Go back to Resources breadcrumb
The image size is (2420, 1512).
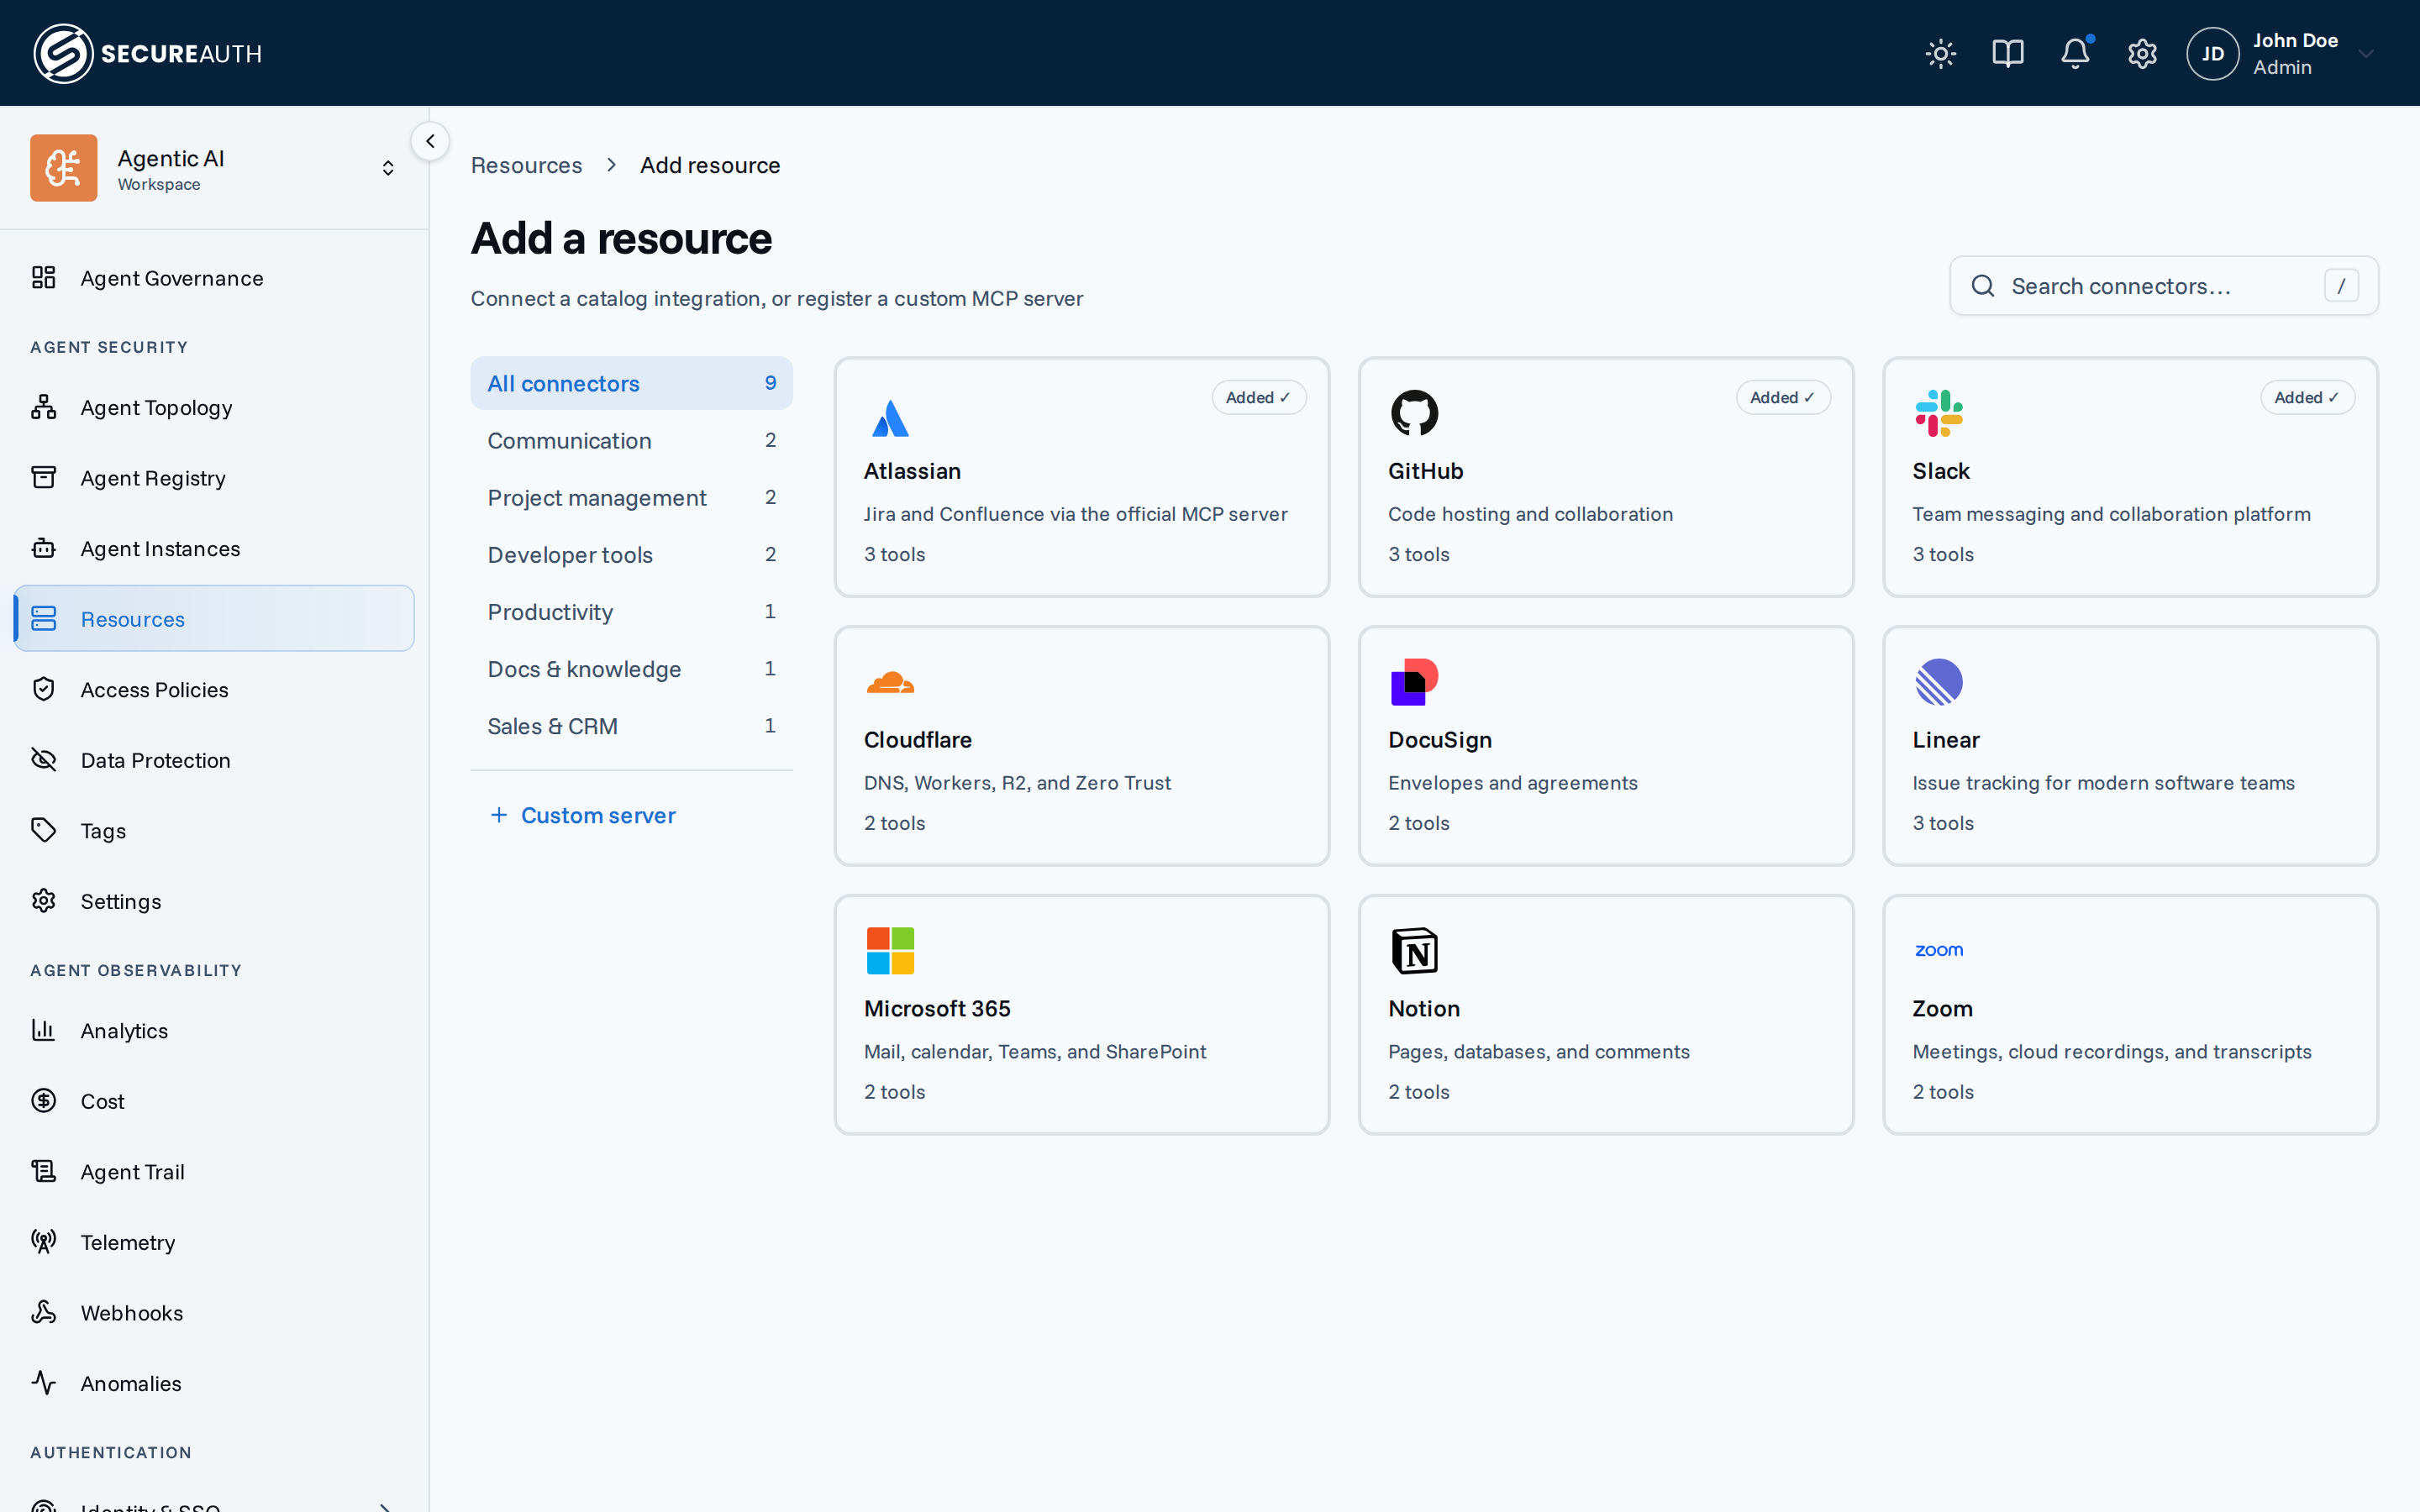526,165
